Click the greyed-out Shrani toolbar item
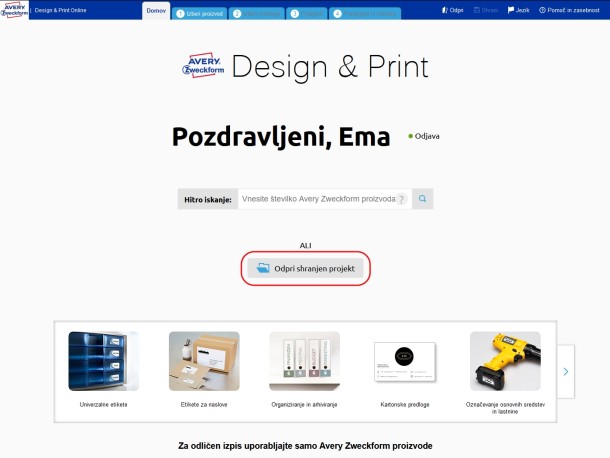The width and height of the screenshot is (610, 458). click(486, 10)
